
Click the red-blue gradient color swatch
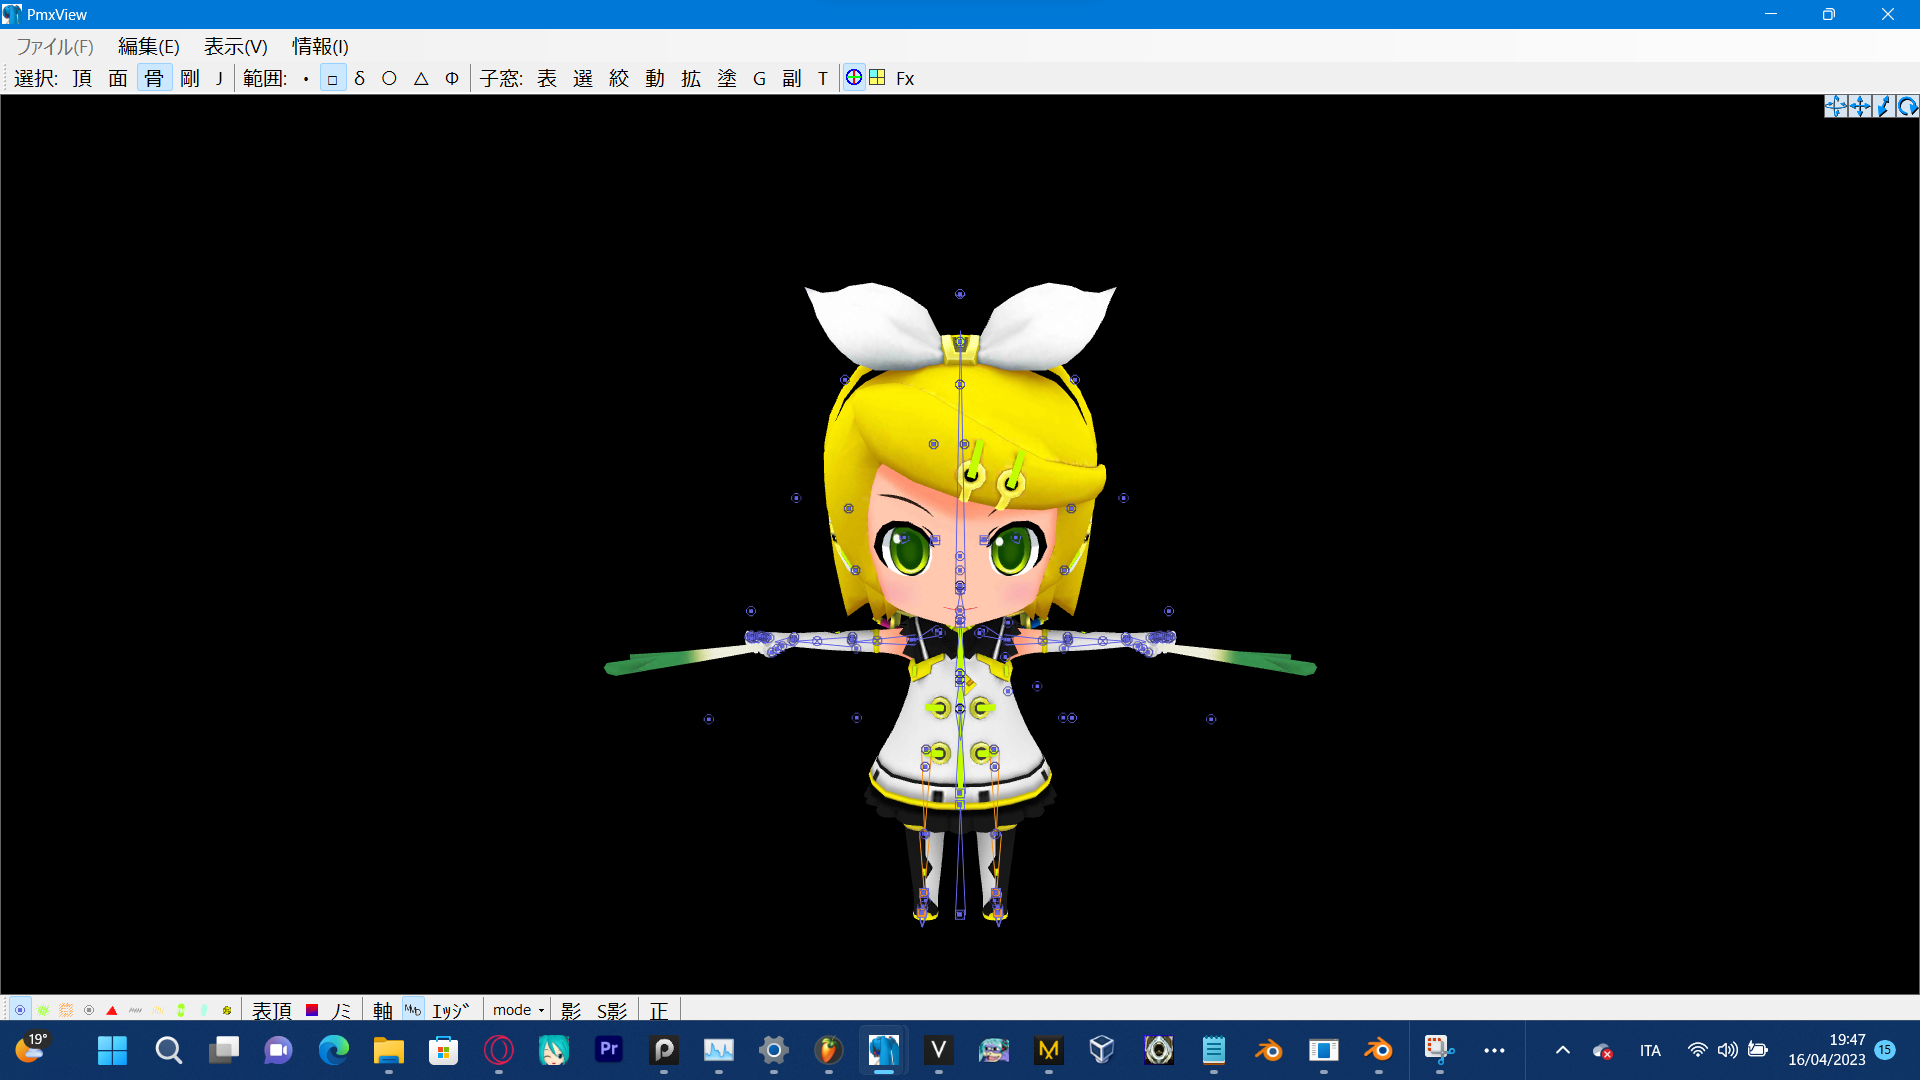[x=312, y=1010]
